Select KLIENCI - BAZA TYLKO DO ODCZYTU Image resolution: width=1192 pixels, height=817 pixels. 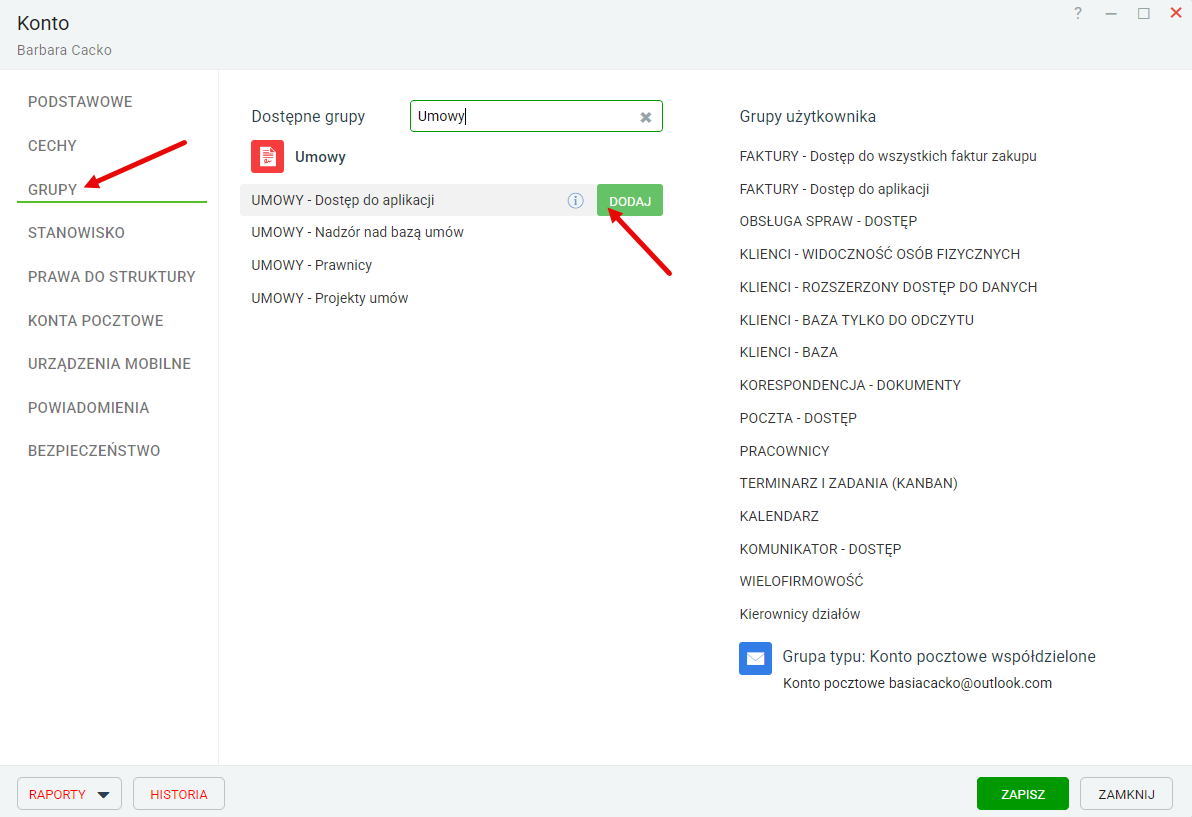[x=856, y=320]
